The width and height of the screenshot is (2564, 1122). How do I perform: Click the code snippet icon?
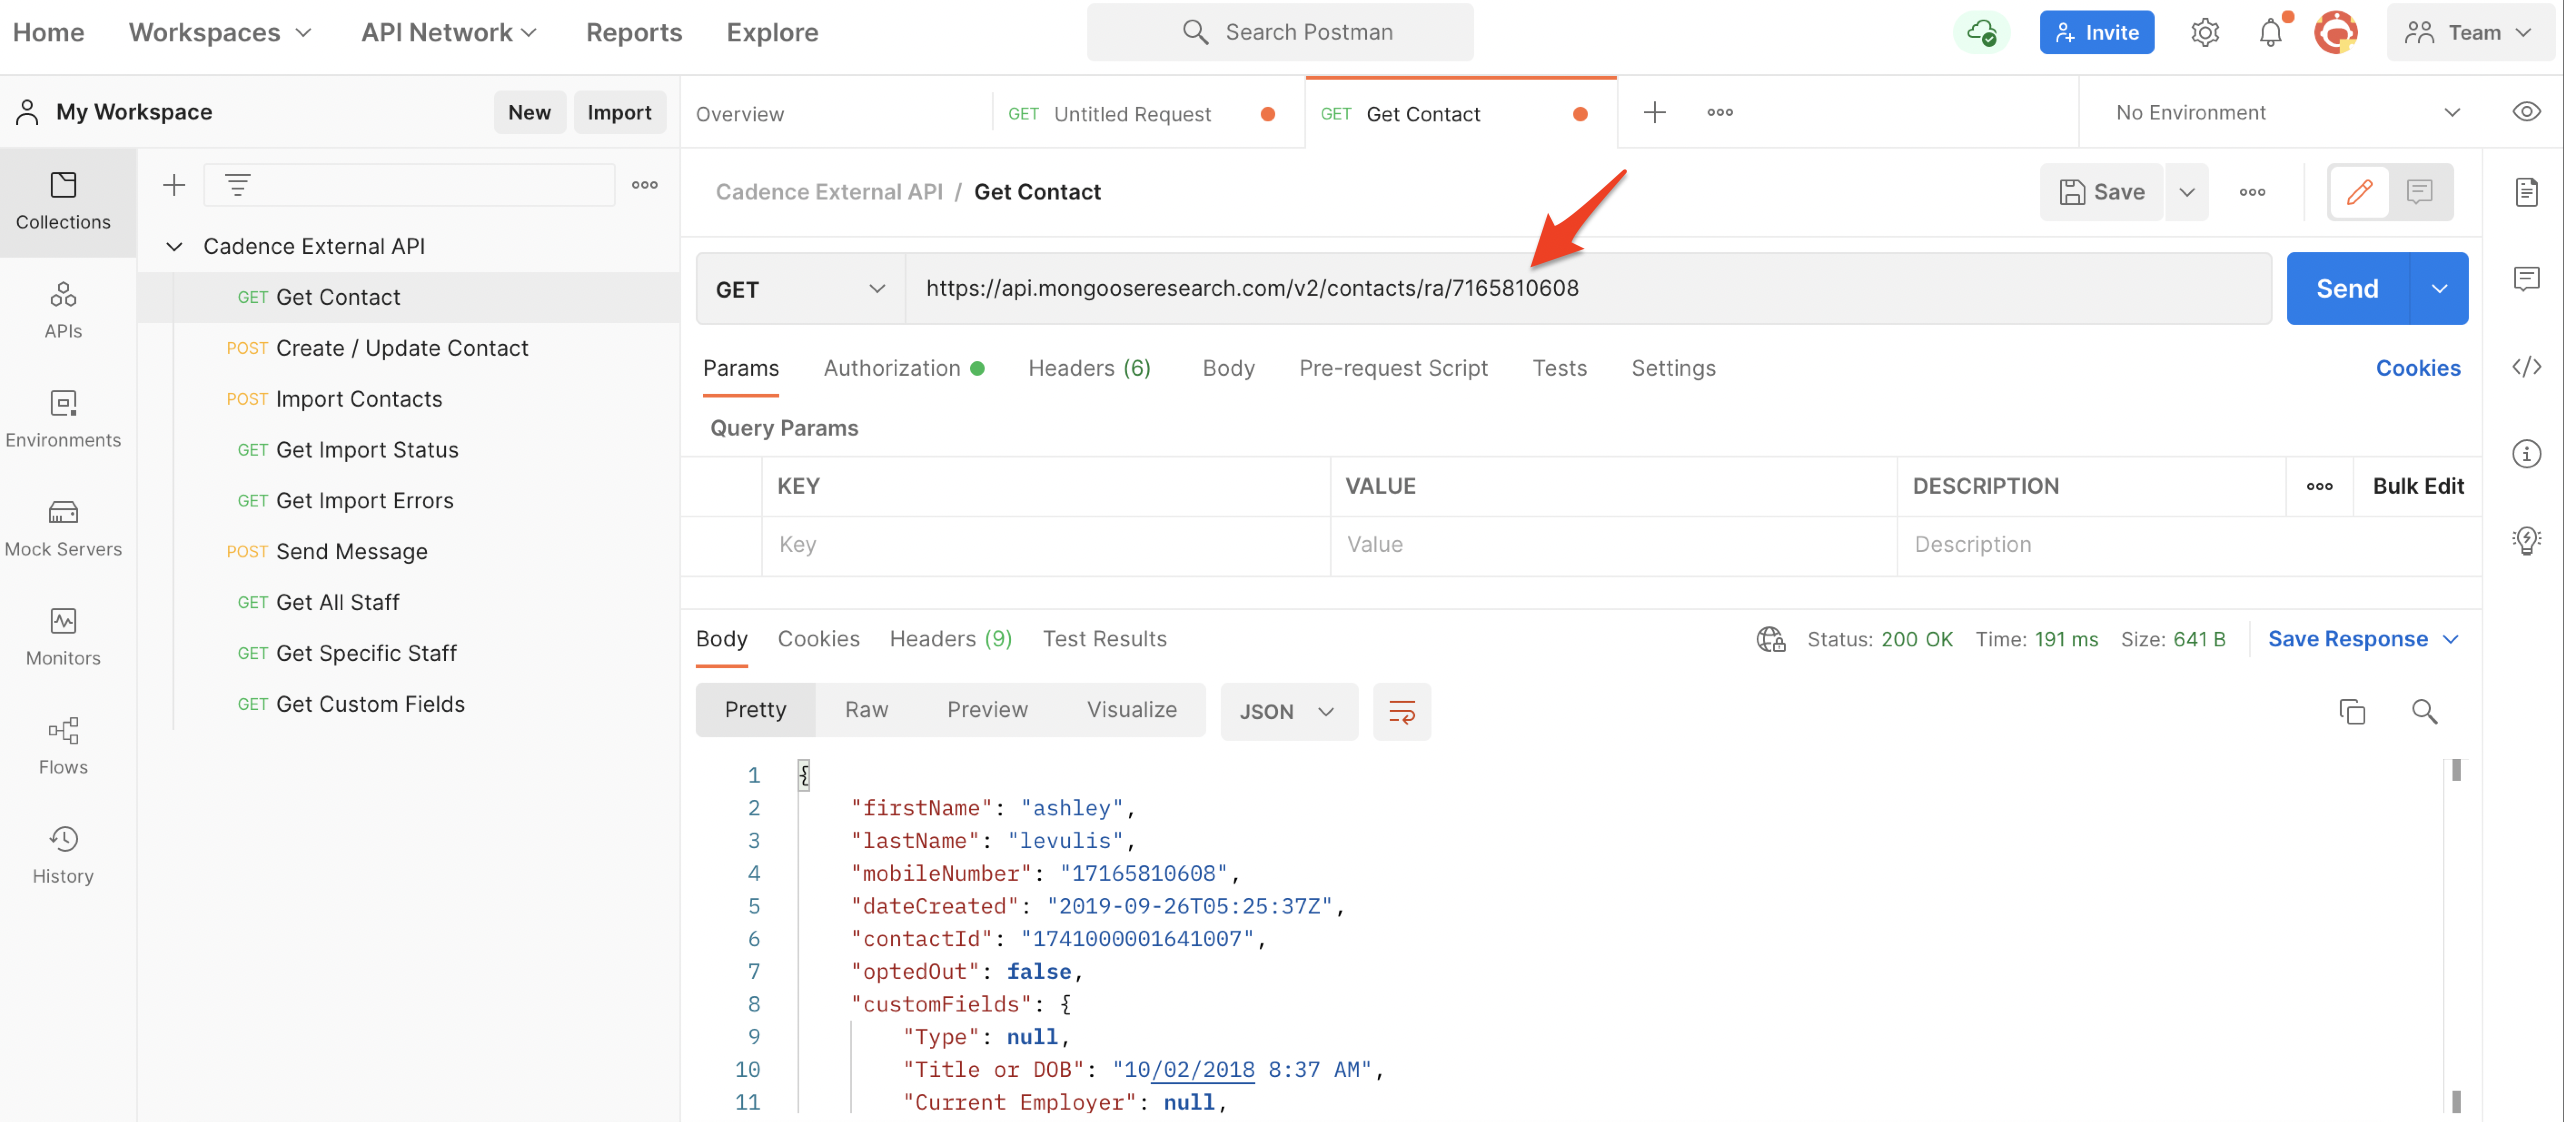click(2526, 367)
